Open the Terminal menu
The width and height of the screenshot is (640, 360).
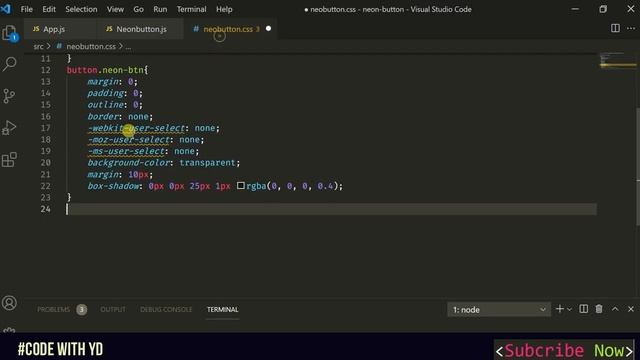point(191,9)
